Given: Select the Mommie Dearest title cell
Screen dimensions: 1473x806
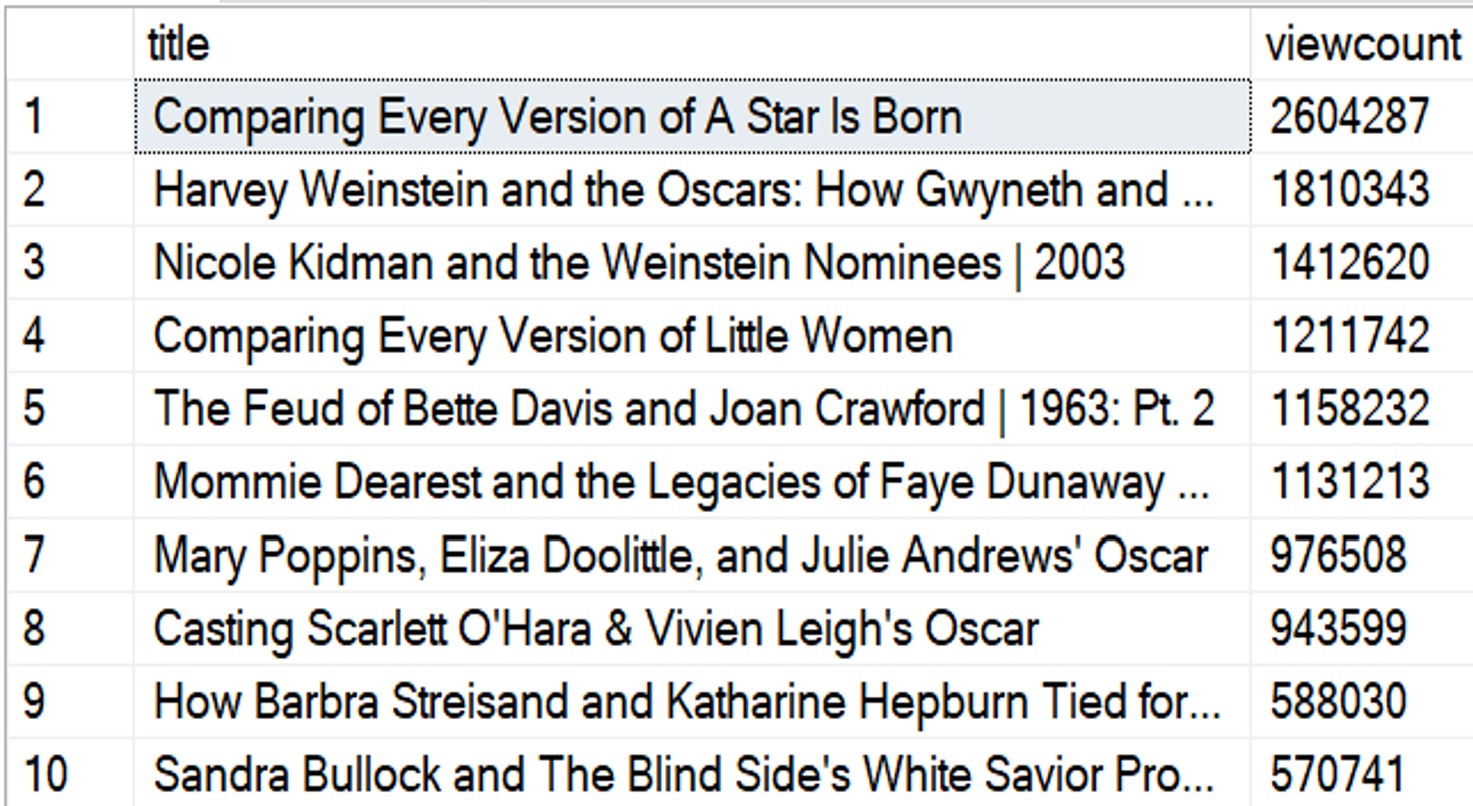Looking at the screenshot, I should click(692, 482).
